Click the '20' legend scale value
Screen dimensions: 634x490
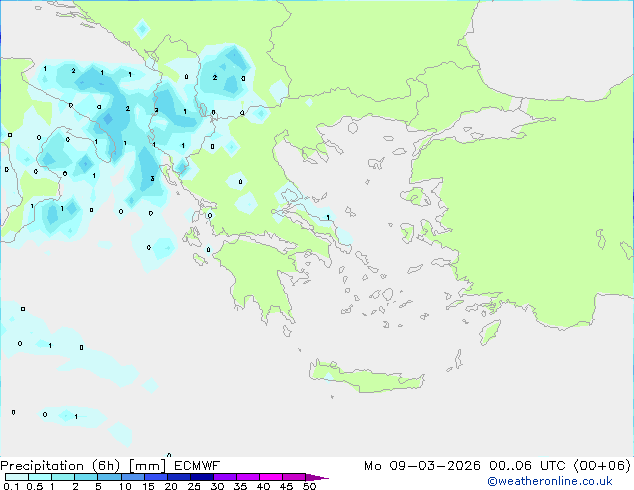[171, 486]
